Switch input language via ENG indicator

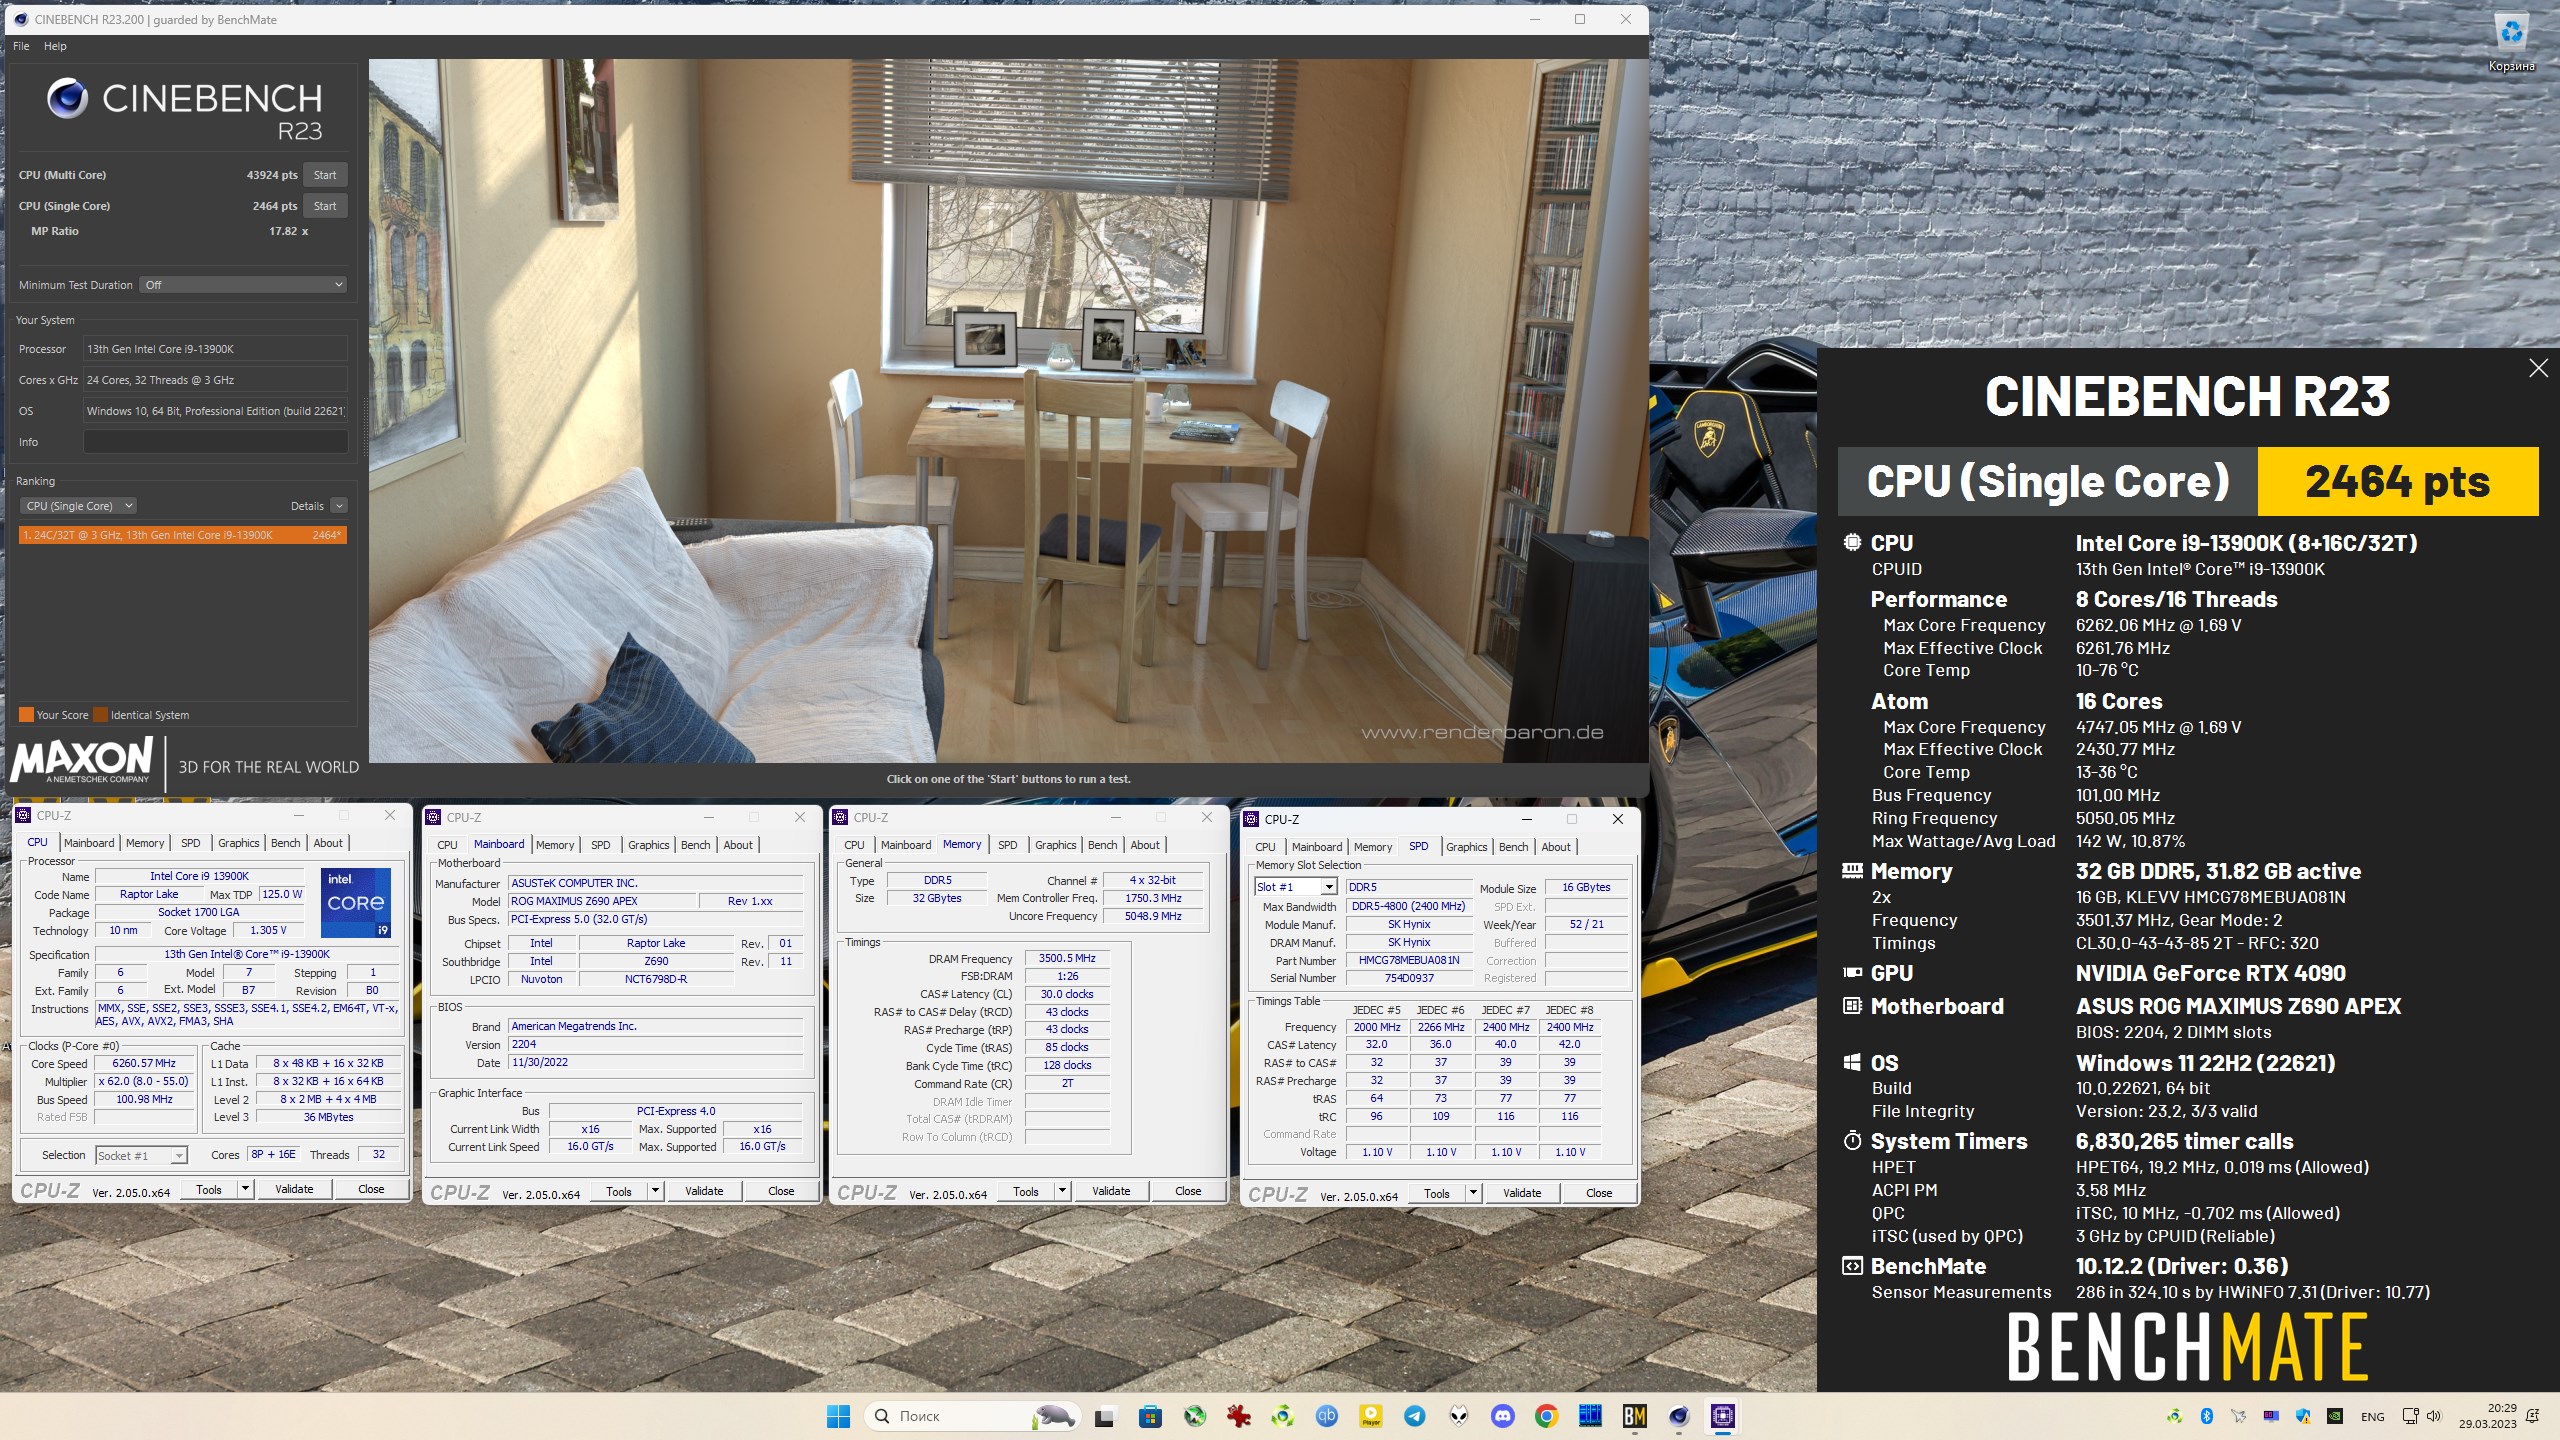tap(2373, 1416)
